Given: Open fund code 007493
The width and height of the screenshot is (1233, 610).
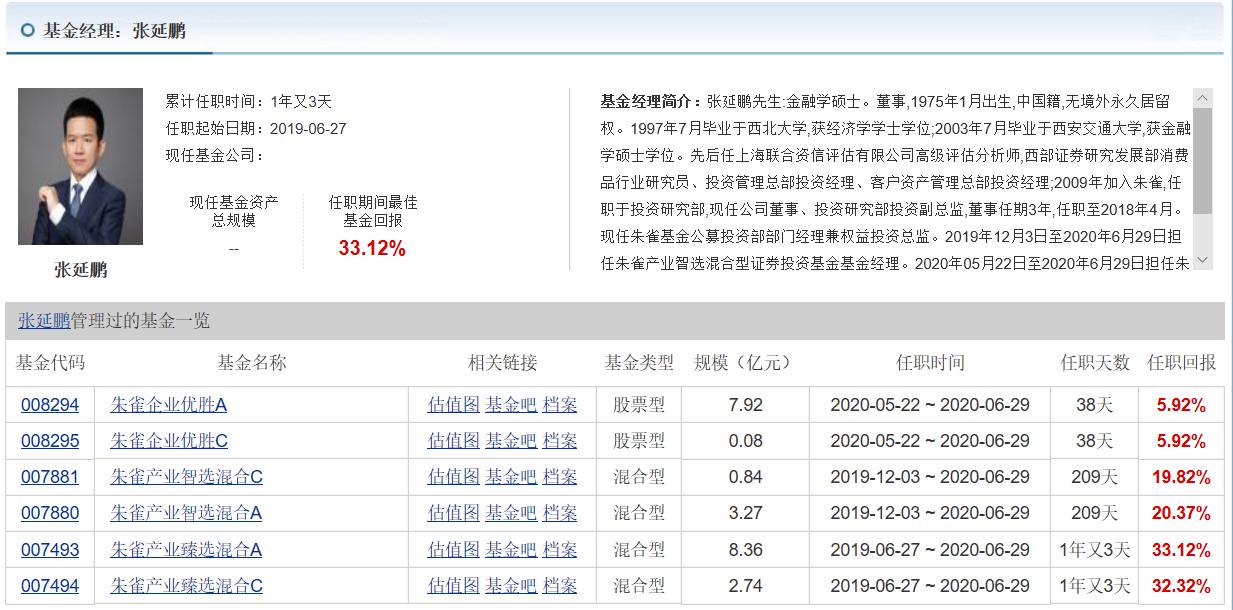Looking at the screenshot, I should (x=50, y=549).
